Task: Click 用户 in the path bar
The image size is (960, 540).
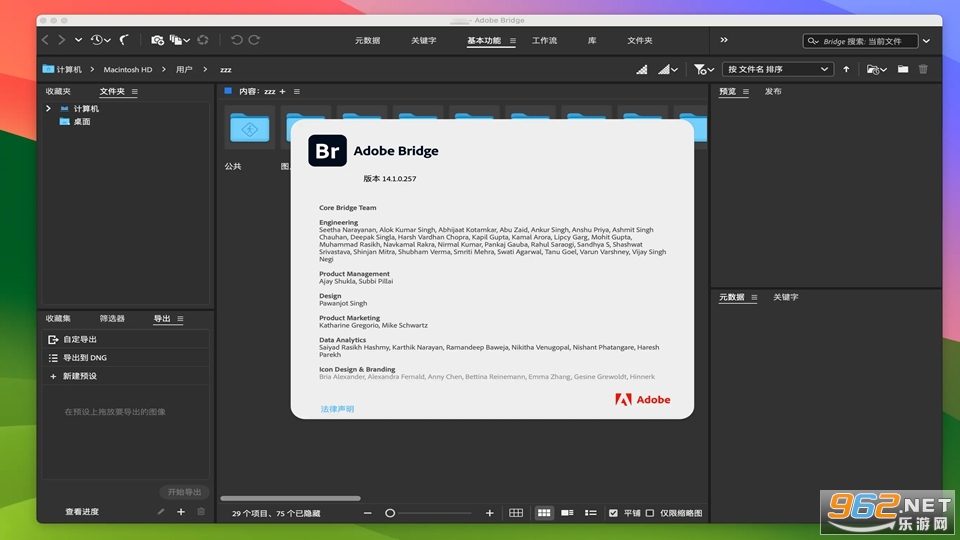Action: tap(184, 69)
